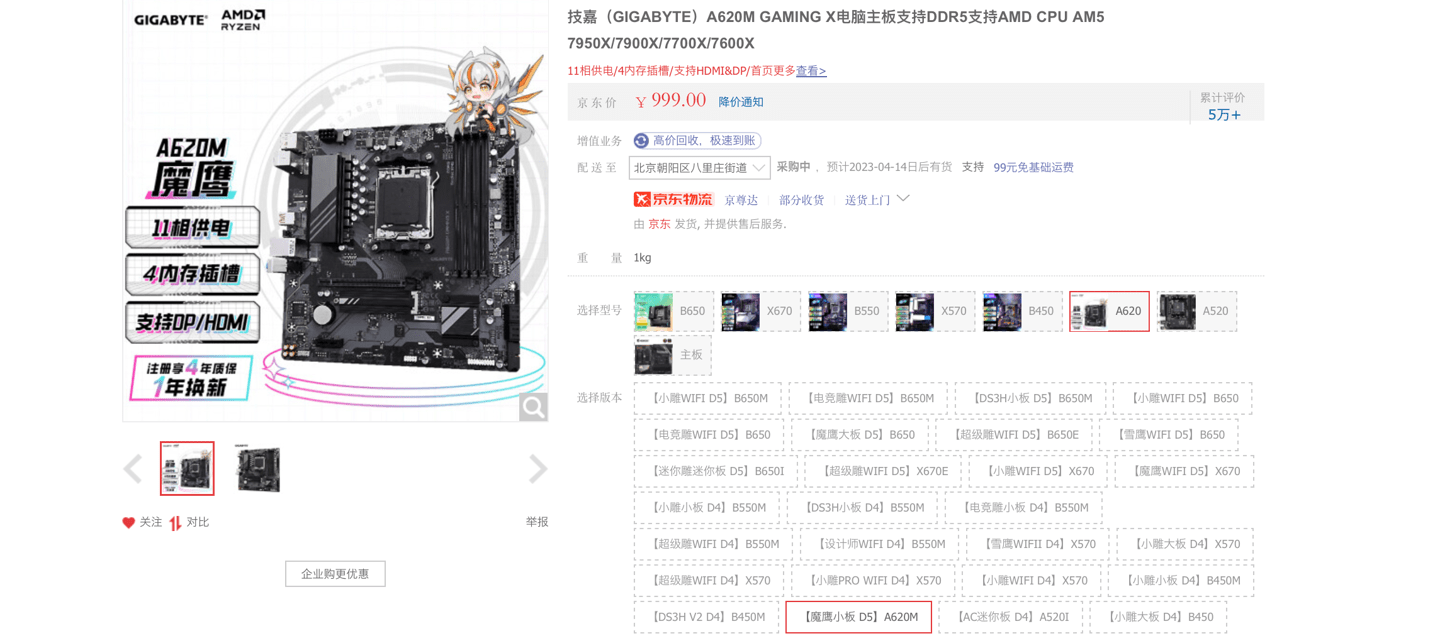Select version 【超级雕WIFI D4】B550M

(x=713, y=544)
